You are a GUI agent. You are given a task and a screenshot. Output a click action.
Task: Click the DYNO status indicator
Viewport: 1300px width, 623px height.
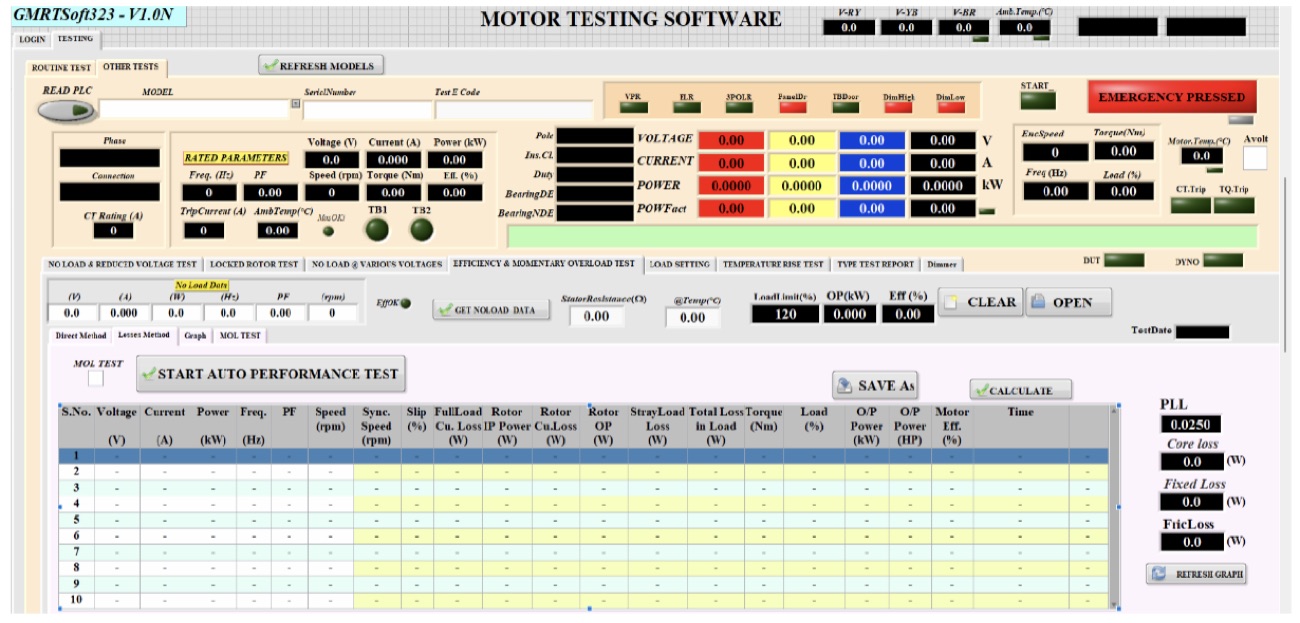(x=1223, y=260)
